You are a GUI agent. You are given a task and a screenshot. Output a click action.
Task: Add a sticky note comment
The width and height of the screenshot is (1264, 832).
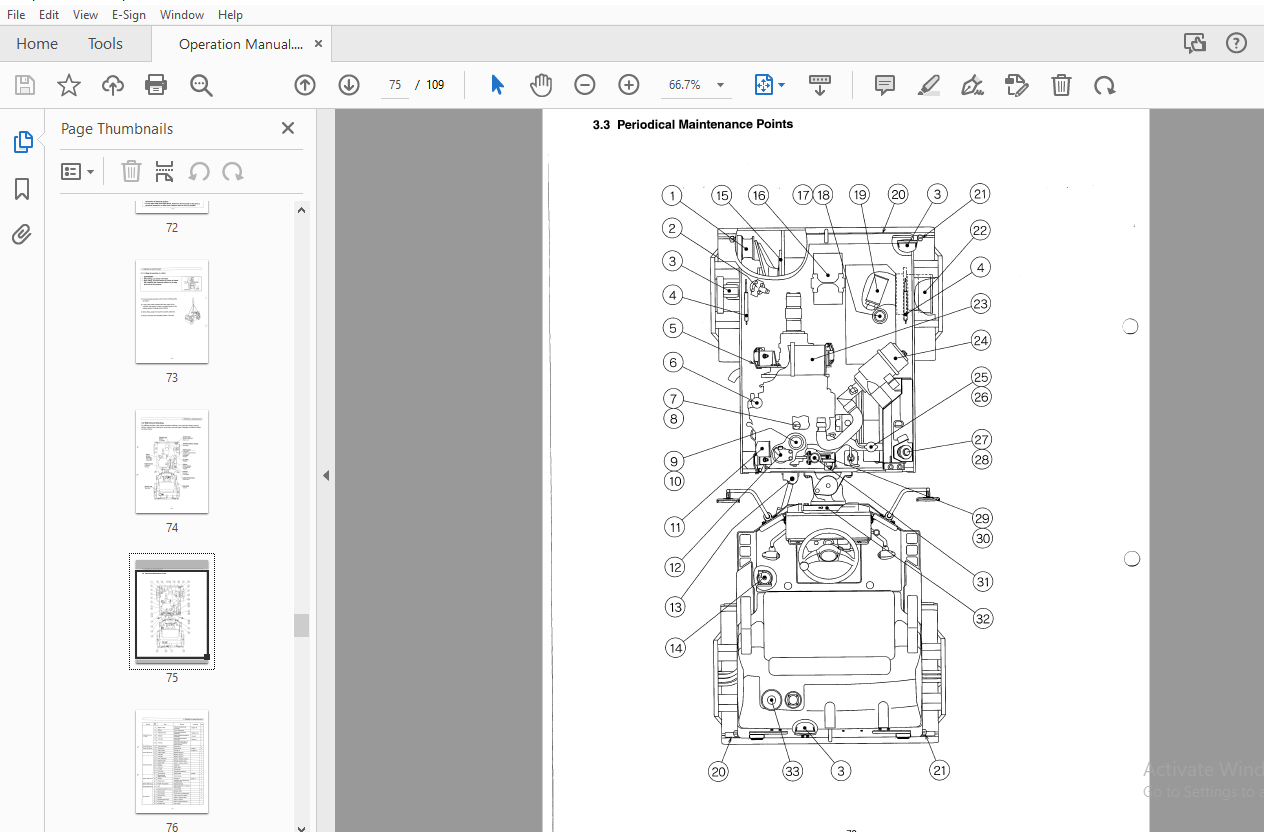coord(885,85)
